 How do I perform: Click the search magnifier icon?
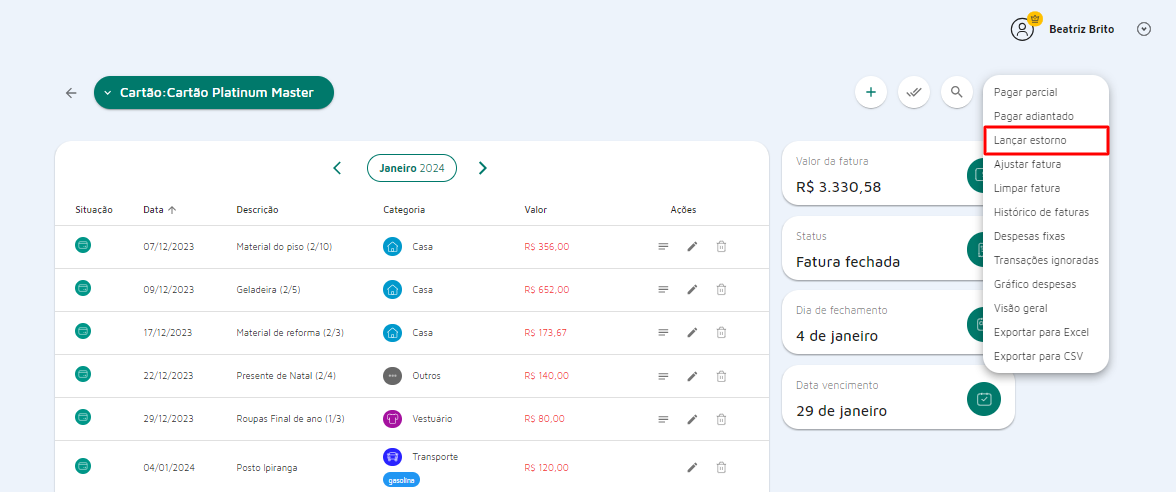957,92
